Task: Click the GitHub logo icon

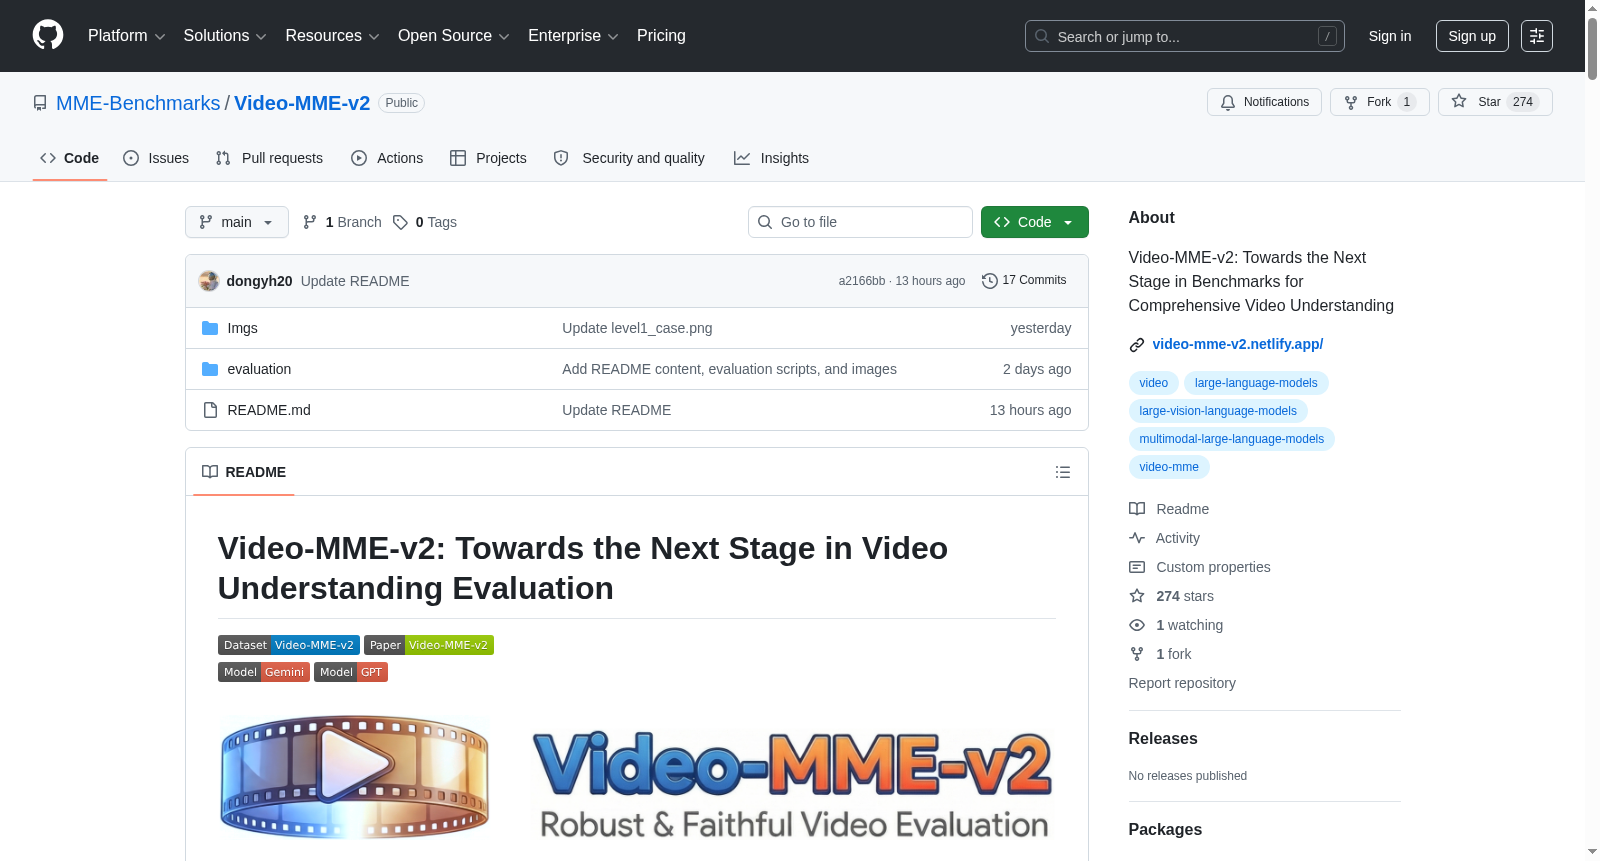Action: 48,35
